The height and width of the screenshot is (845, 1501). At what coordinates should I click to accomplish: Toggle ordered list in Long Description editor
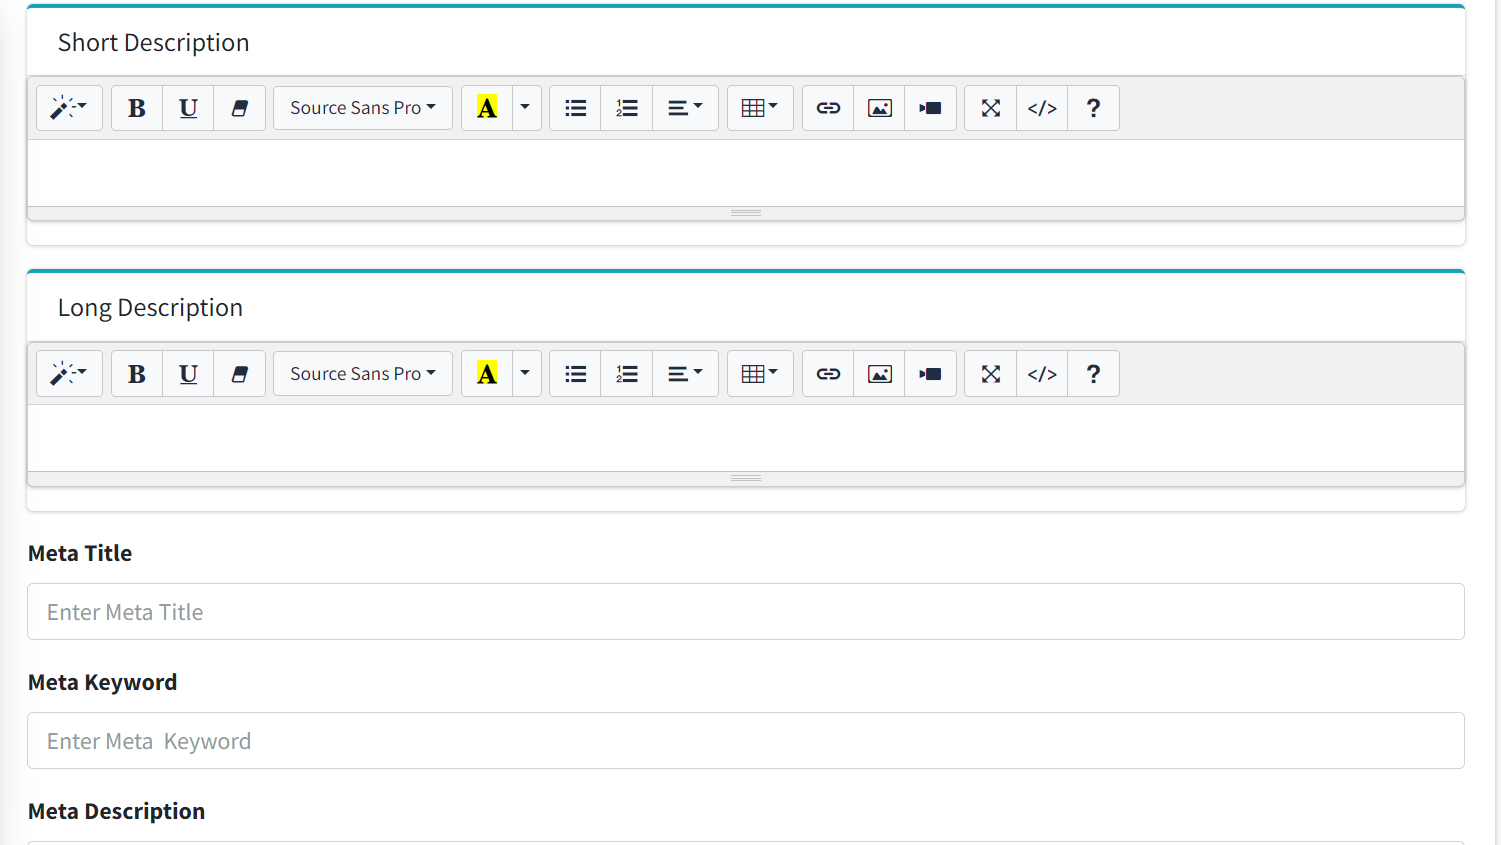pyautogui.click(x=626, y=374)
